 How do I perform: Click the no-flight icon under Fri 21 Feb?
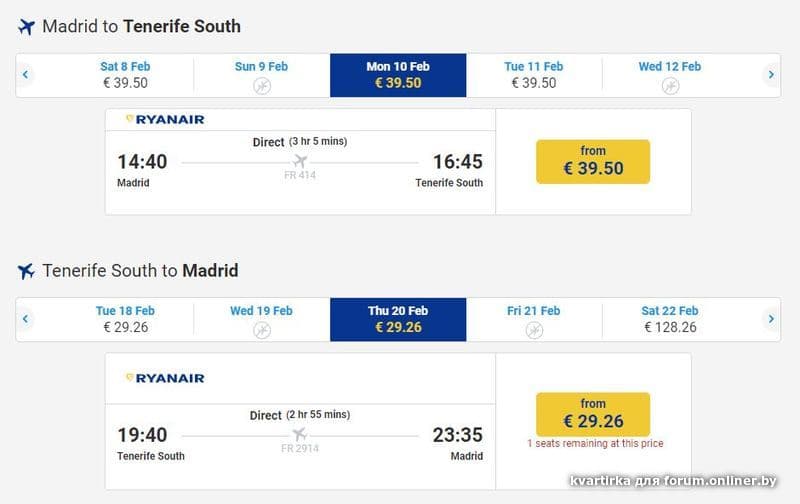[534, 330]
